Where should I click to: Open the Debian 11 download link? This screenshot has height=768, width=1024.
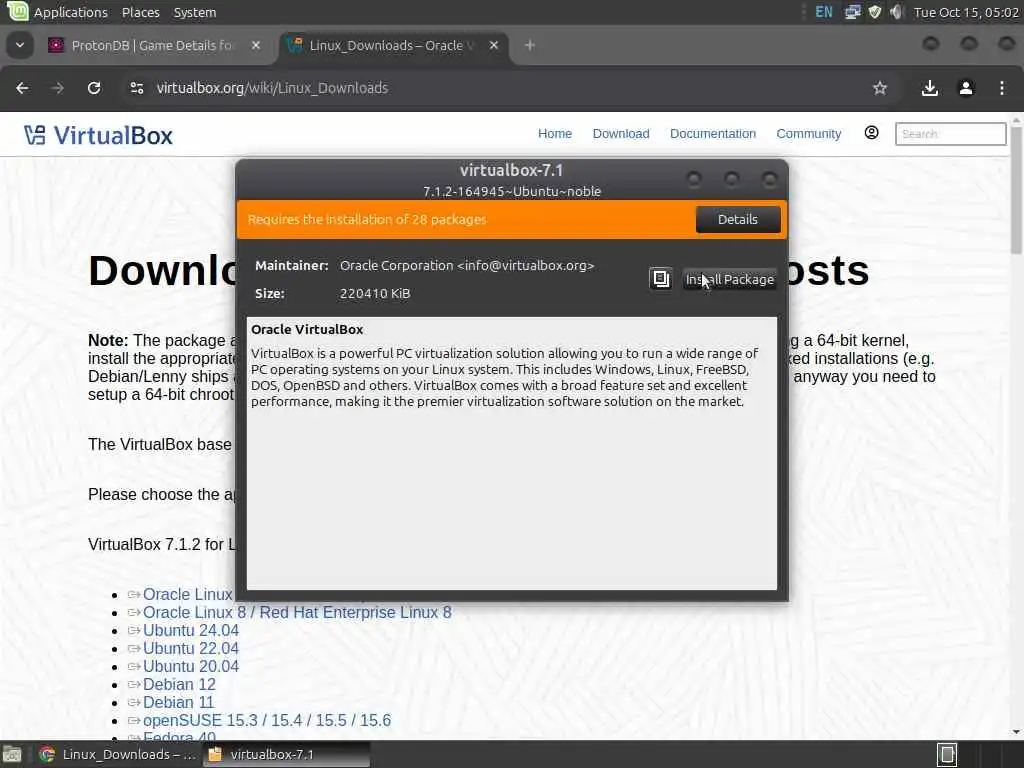point(178,703)
